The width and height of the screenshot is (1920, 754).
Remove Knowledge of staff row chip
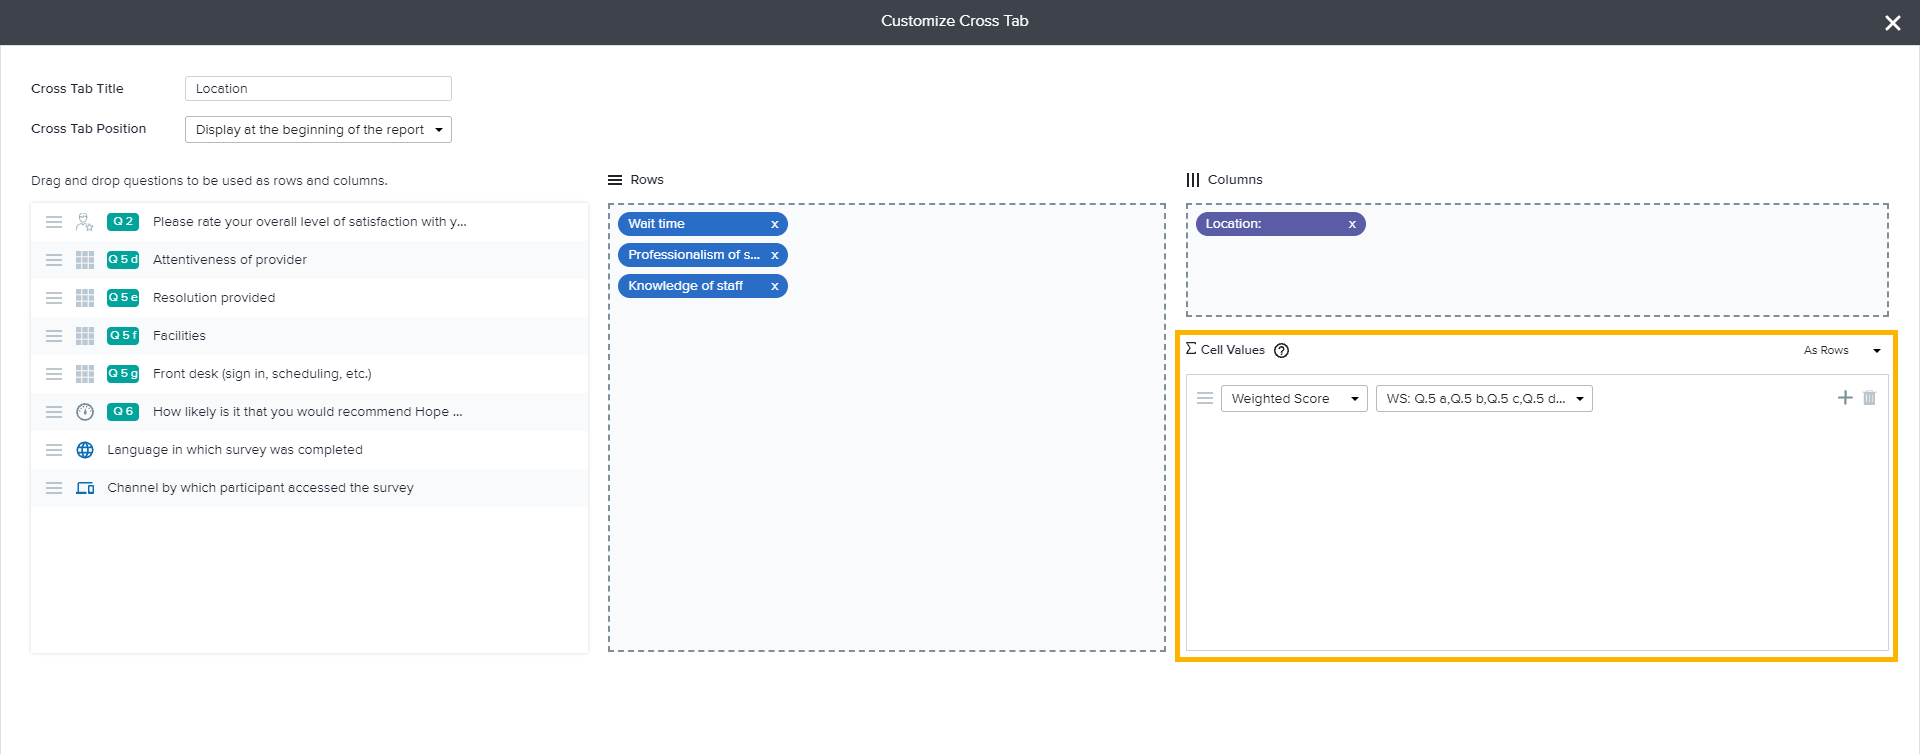[774, 287]
